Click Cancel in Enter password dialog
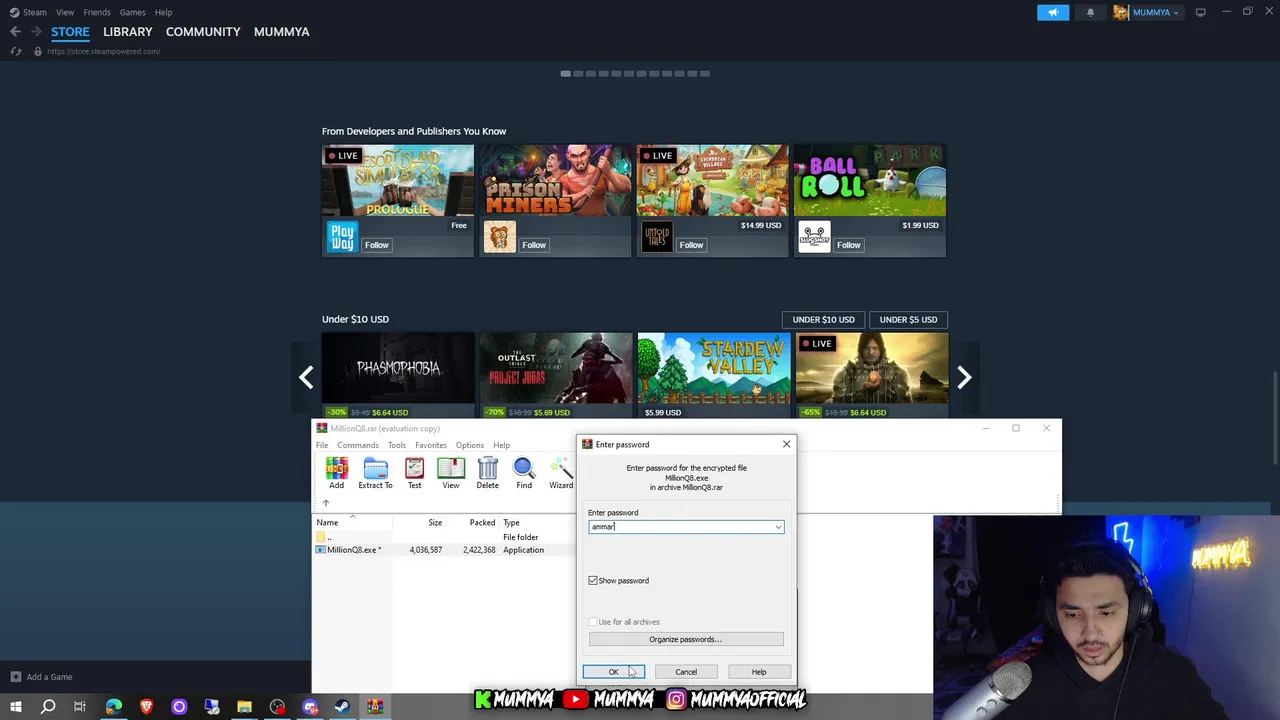1280x720 pixels. (x=686, y=672)
